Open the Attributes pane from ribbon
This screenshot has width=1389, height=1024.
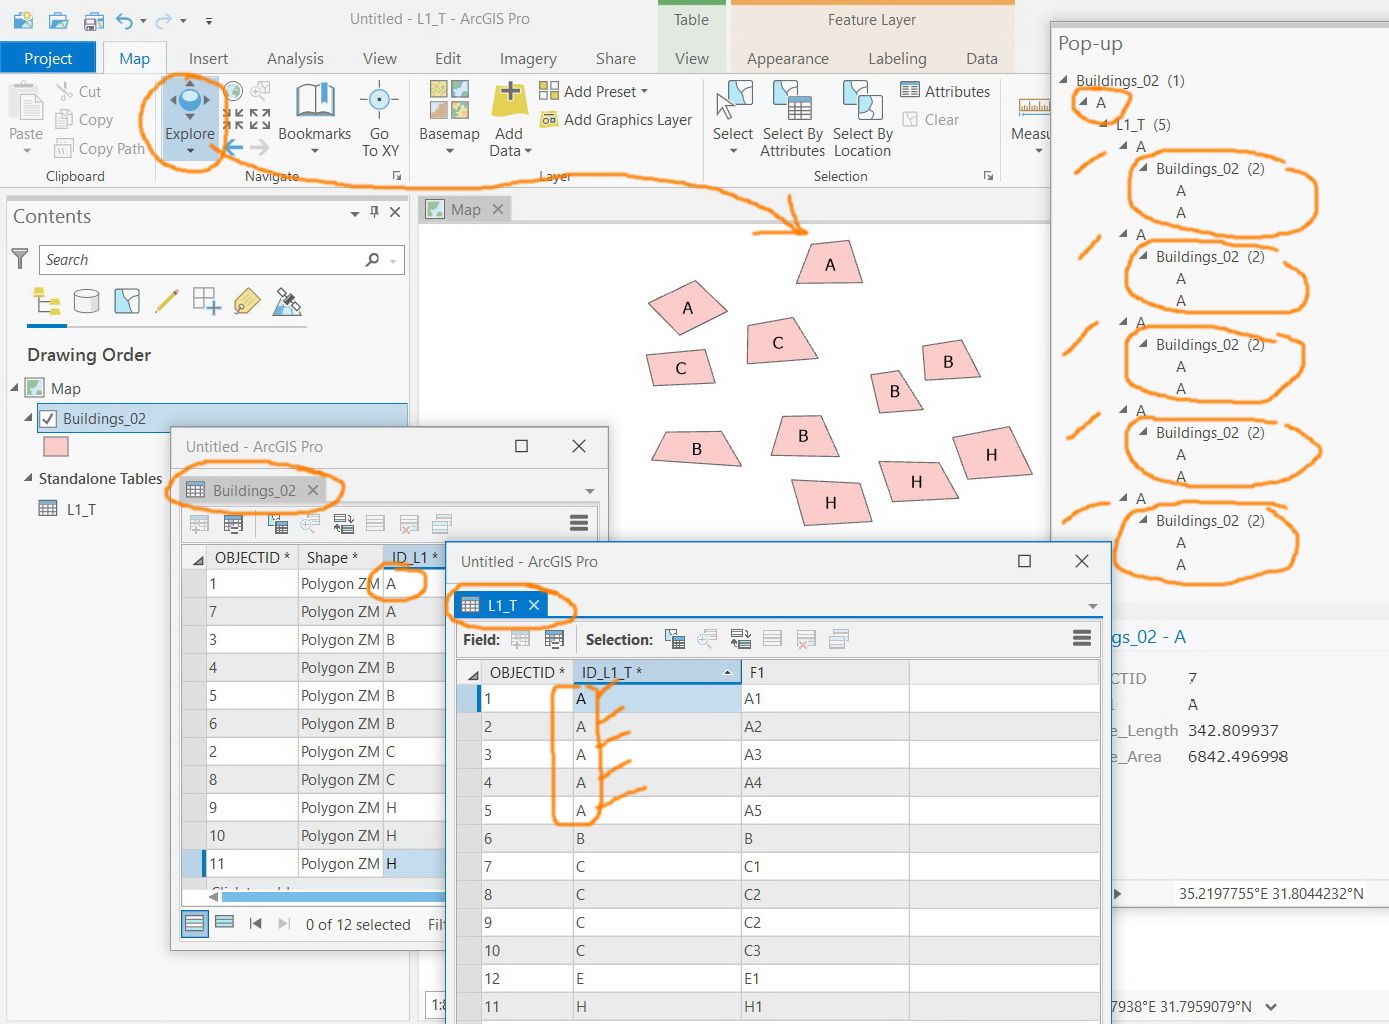[945, 91]
